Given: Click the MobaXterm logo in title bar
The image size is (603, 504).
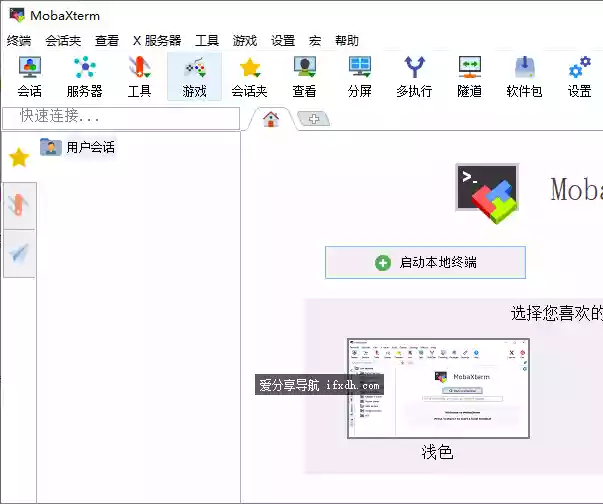Looking at the screenshot, I should [17, 15].
